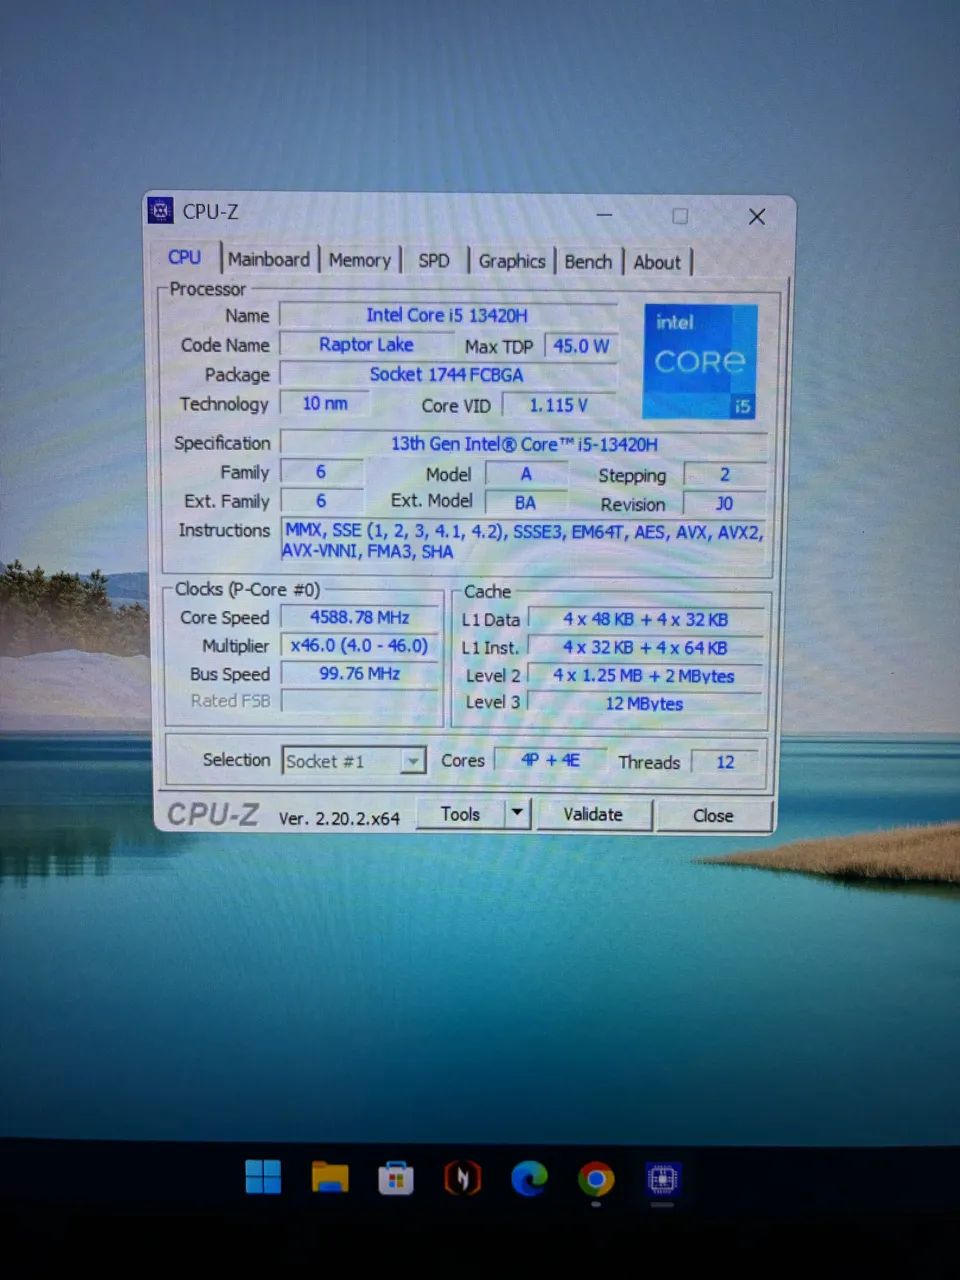Switch to the Mainboard tab
The height and width of the screenshot is (1280, 960).
pos(268,260)
